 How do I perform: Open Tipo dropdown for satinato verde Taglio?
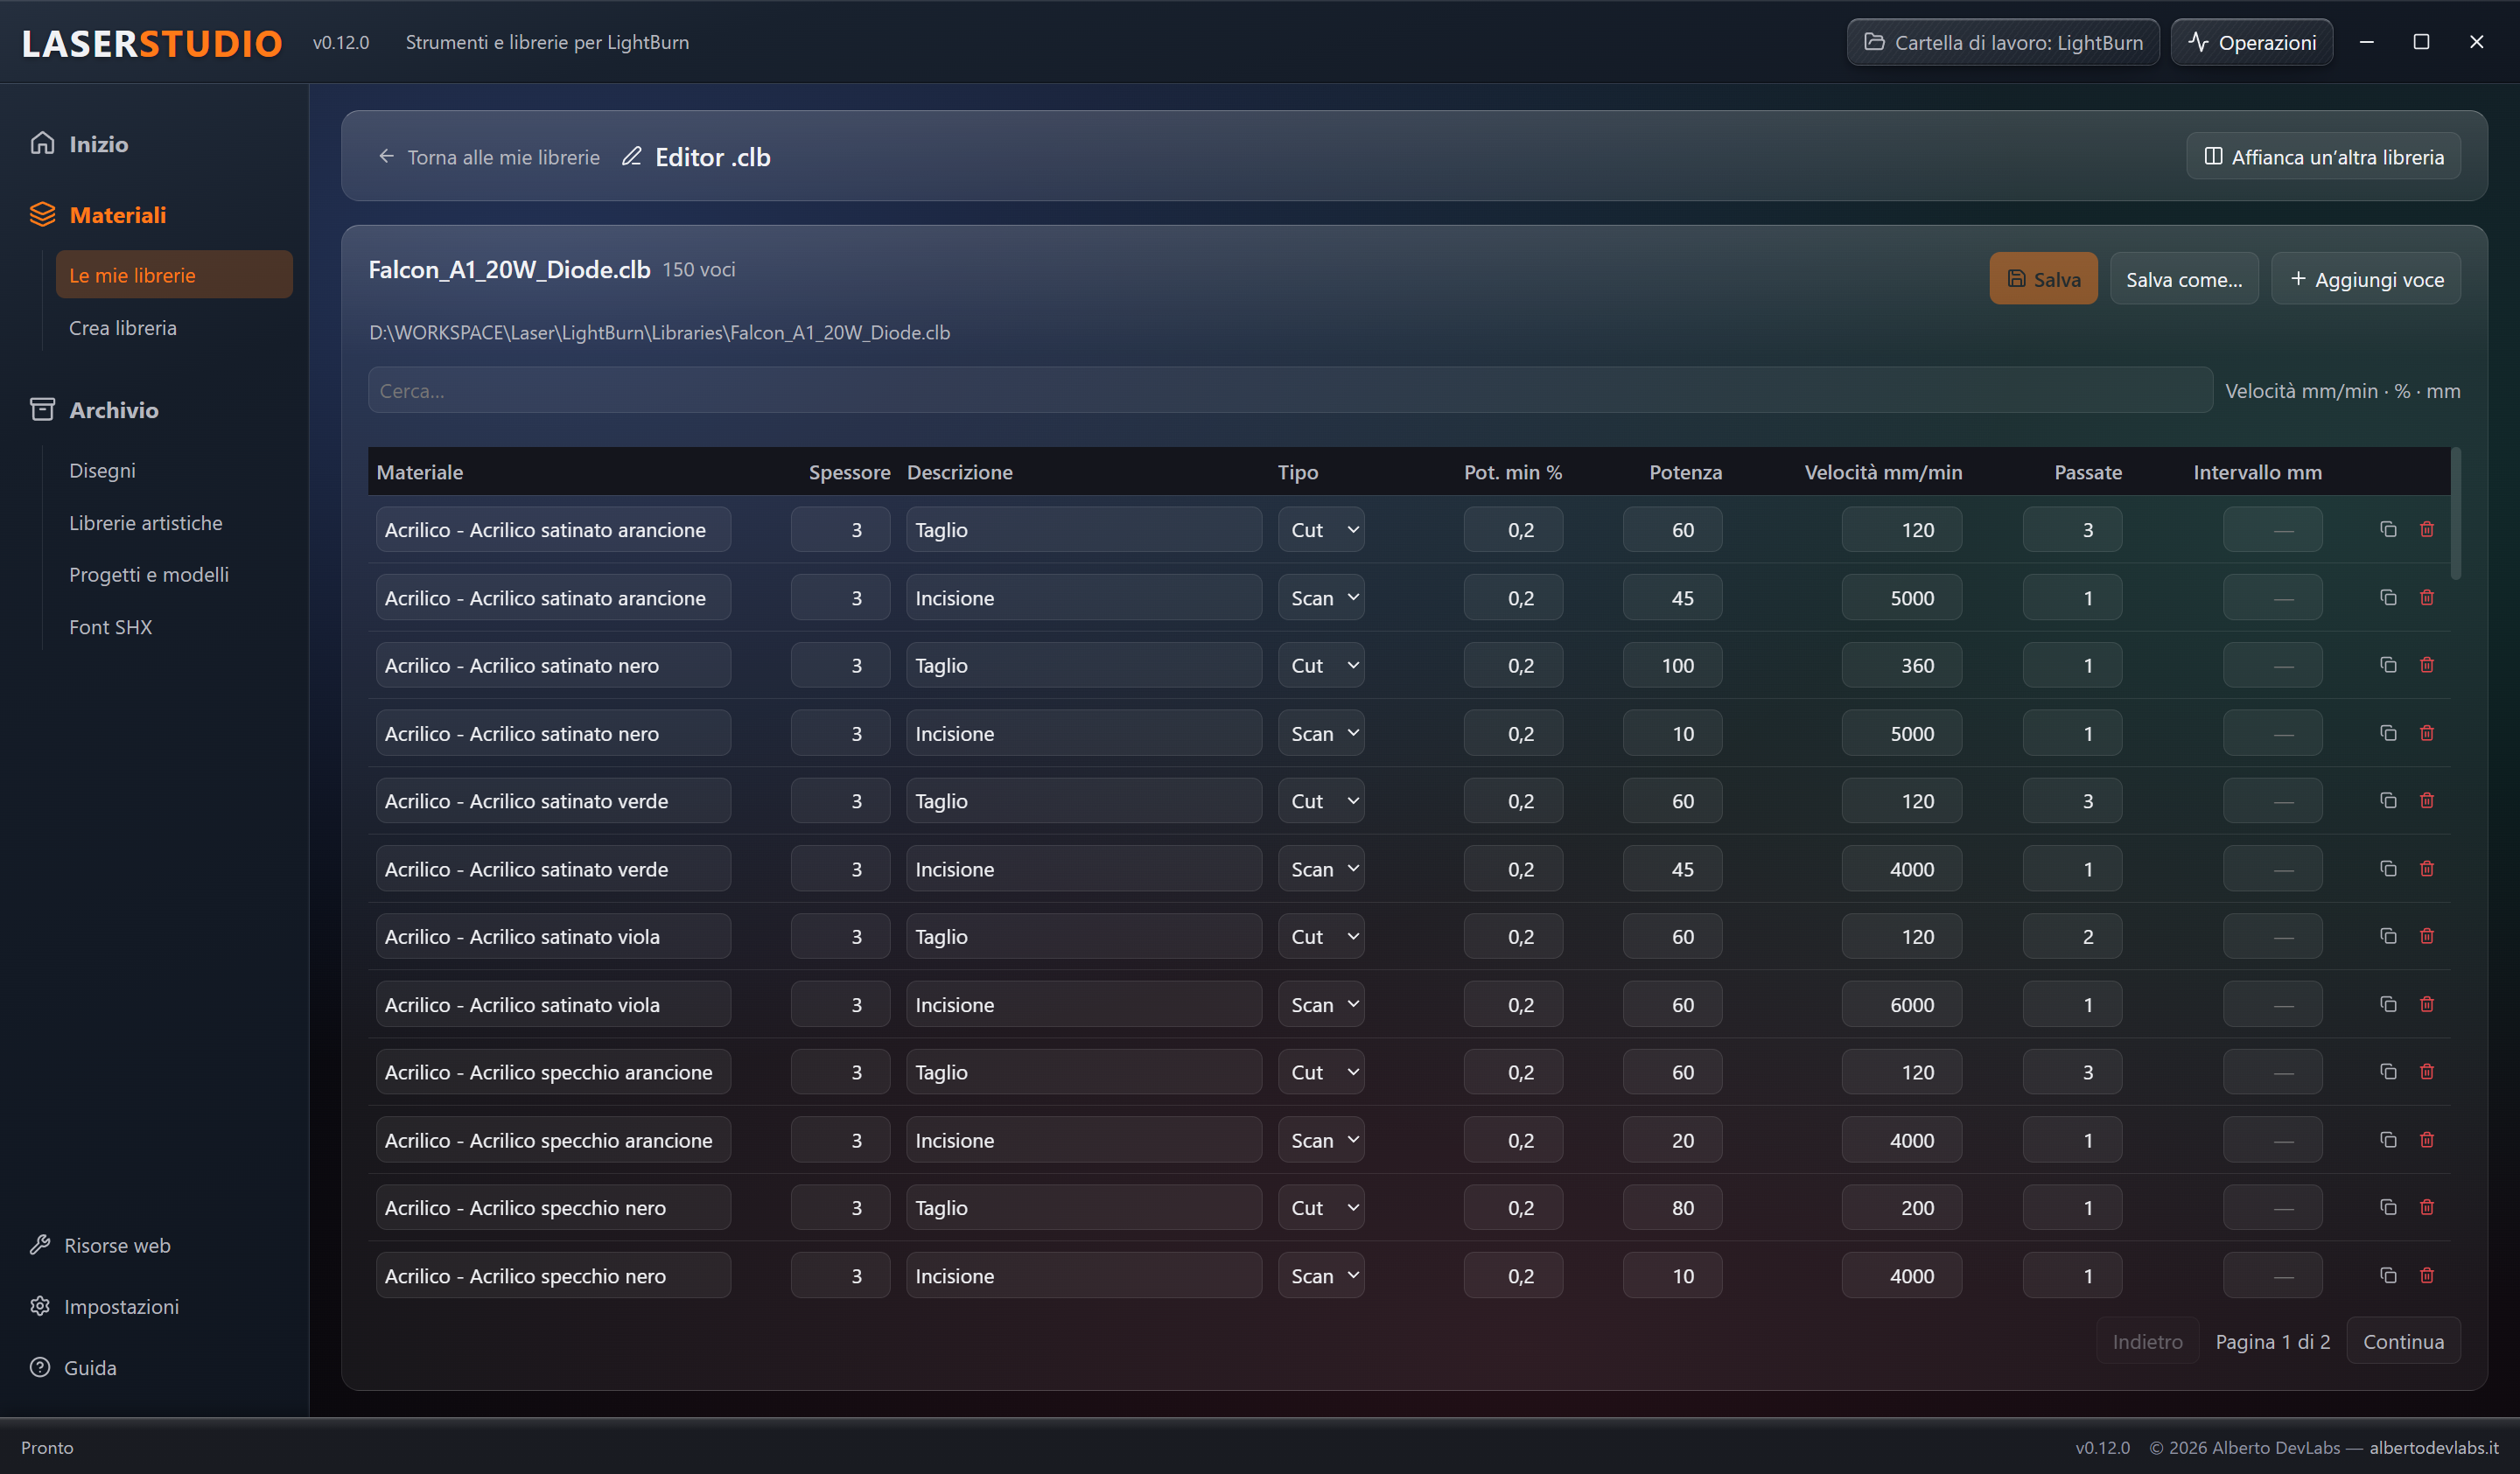point(1321,801)
